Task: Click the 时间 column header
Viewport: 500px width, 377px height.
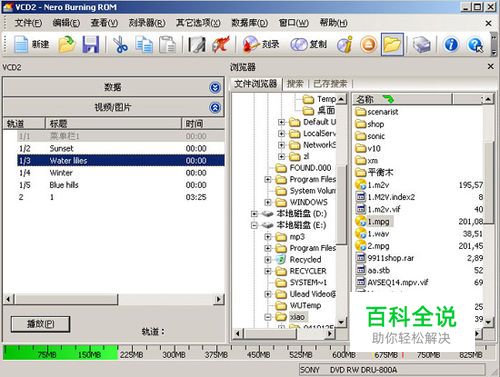Action: tap(203, 124)
